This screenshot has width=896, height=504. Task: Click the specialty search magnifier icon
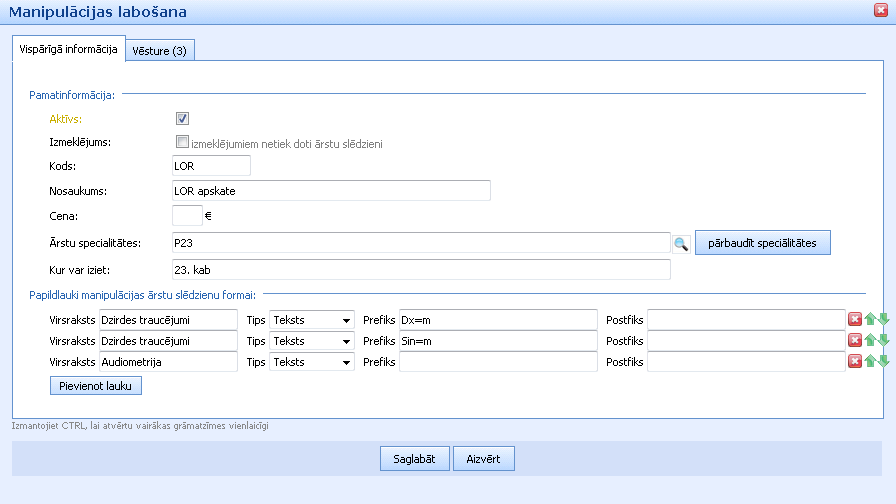click(x=681, y=243)
